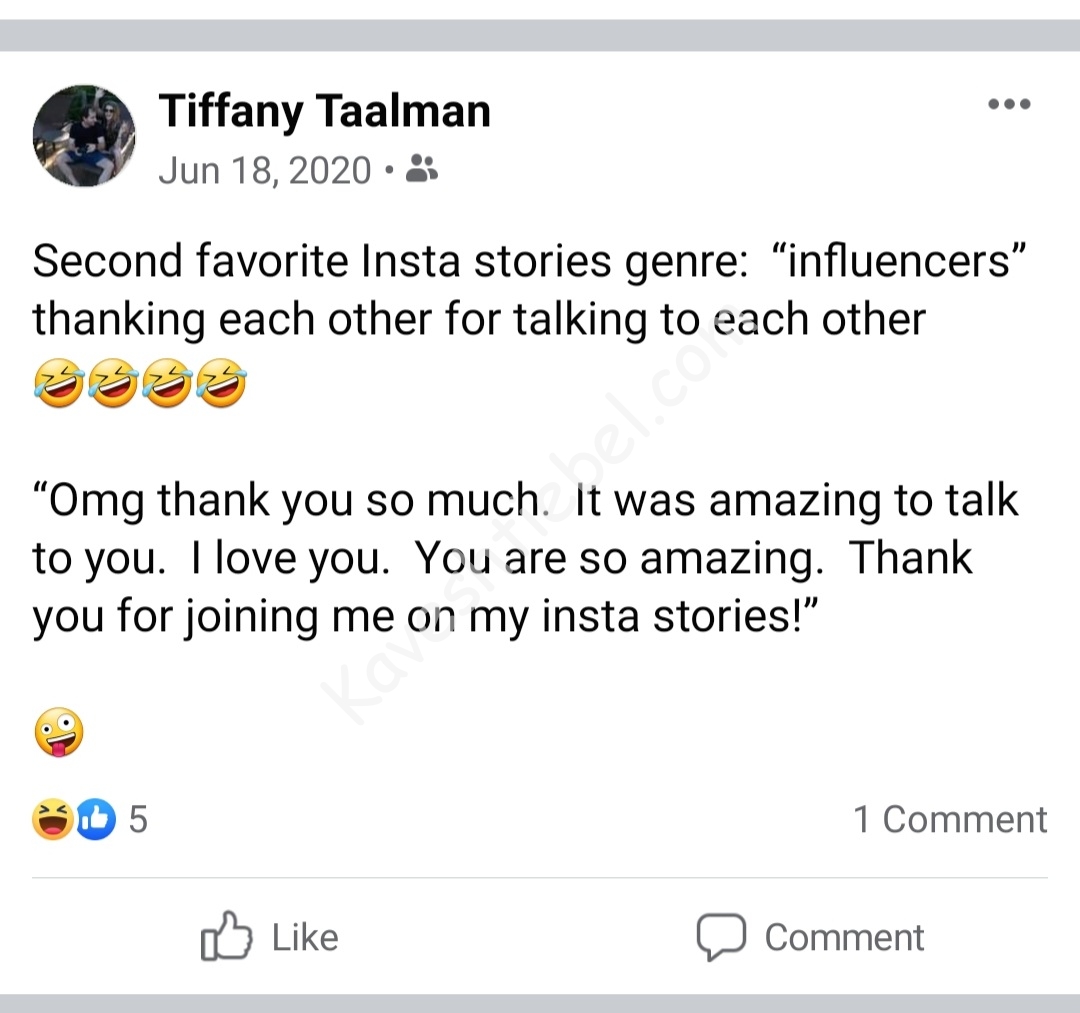Show who reacted via the 5 count
1080x1013 pixels.
click(138, 820)
